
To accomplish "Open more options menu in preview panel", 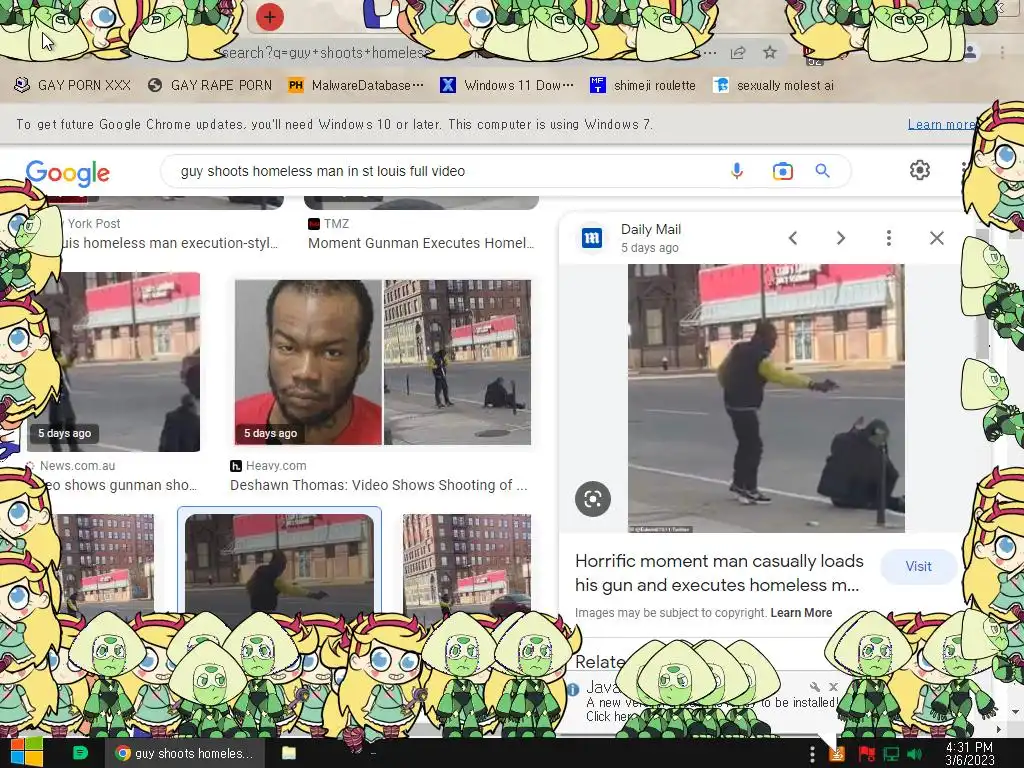I will 889,238.
